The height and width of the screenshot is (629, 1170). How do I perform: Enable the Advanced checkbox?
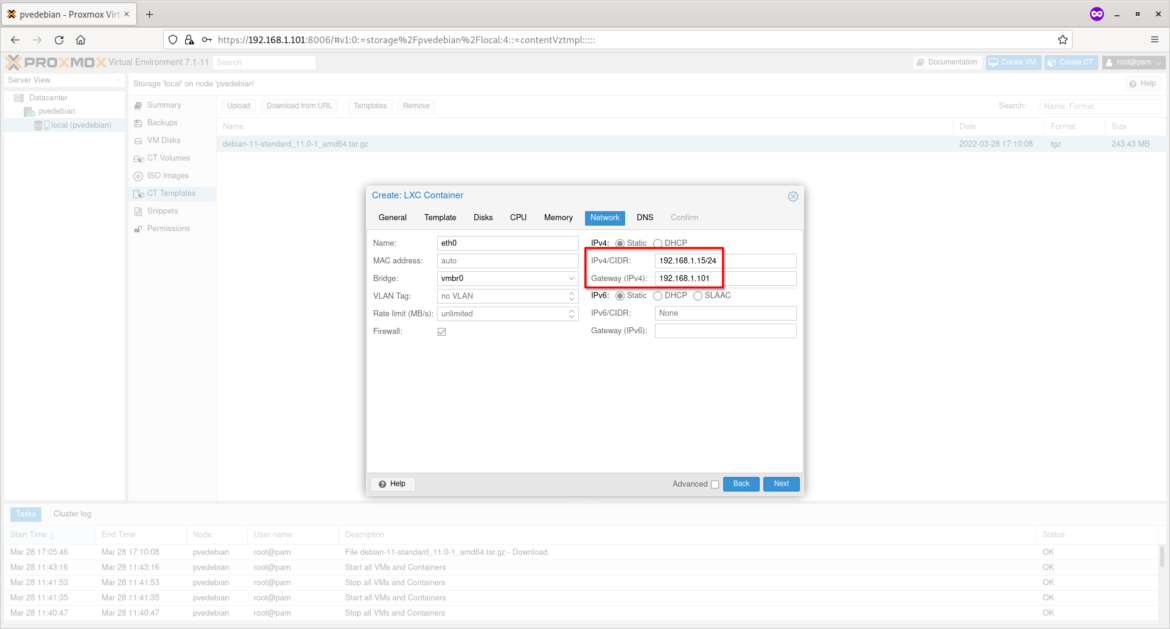click(714, 484)
